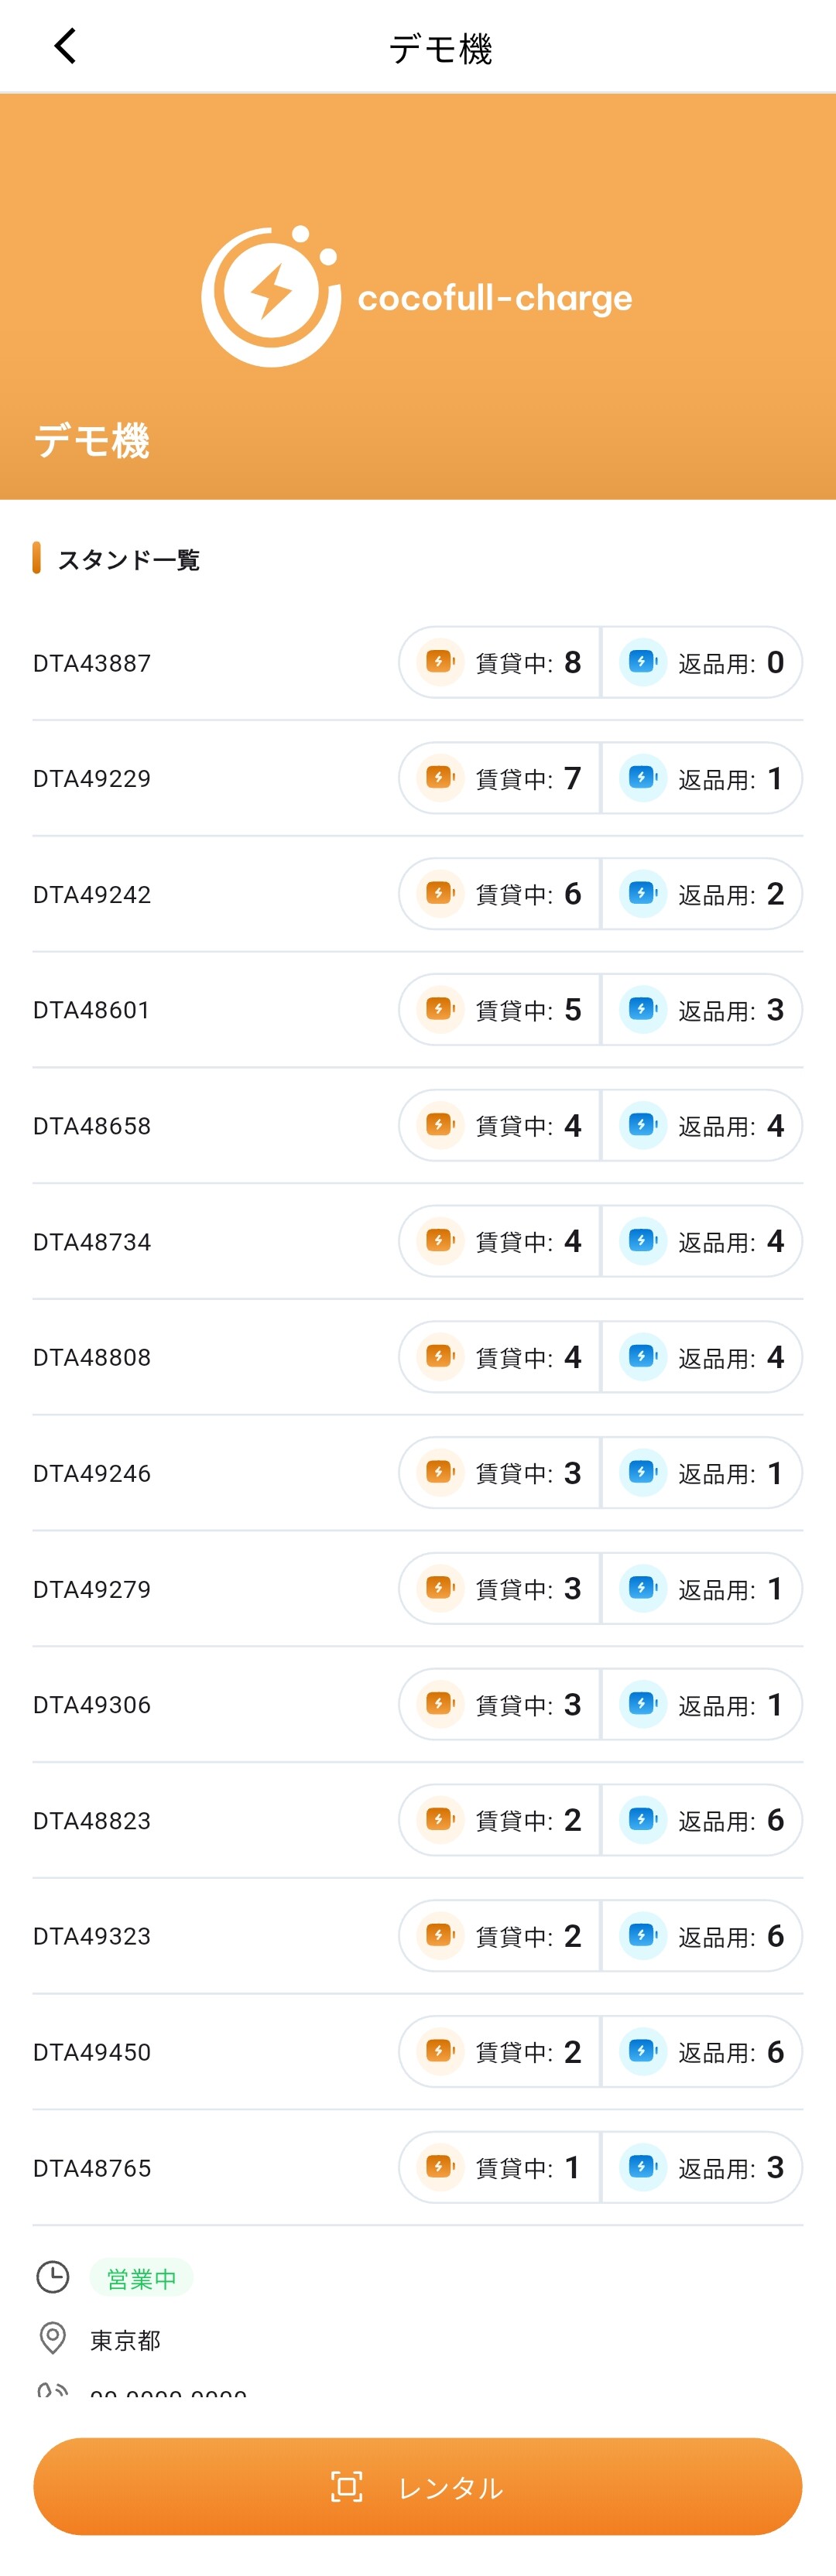Click orange rental battery icon for DTA43887
This screenshot has height=2576, width=836.
[440, 662]
